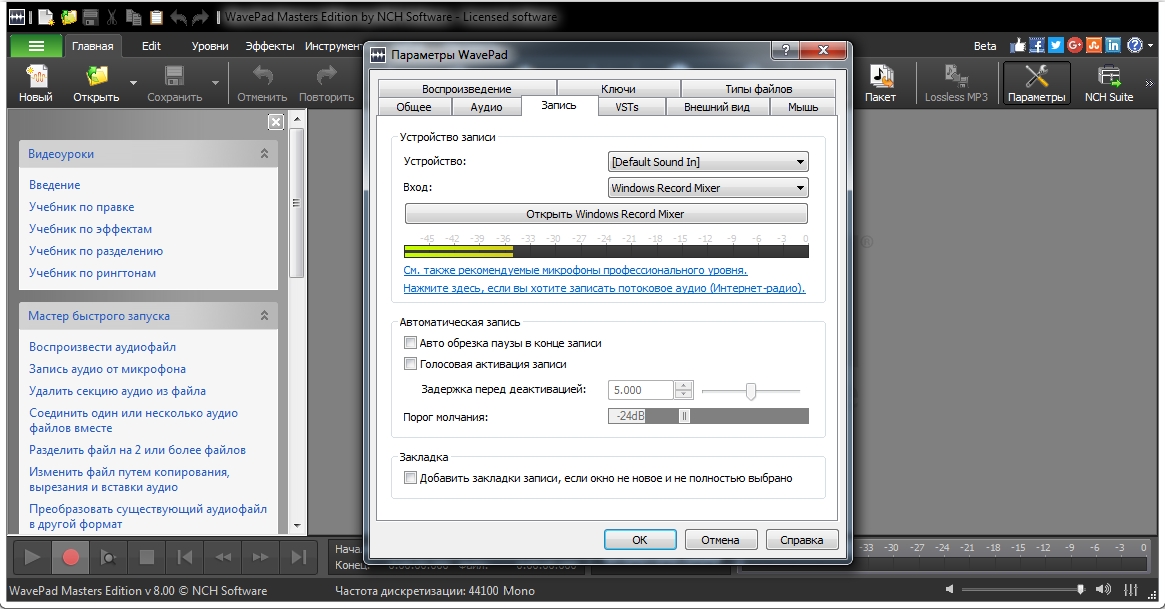This screenshot has width=1165, height=609.
Task: Share via the LinkedIn icon
Action: pyautogui.click(x=1113, y=45)
